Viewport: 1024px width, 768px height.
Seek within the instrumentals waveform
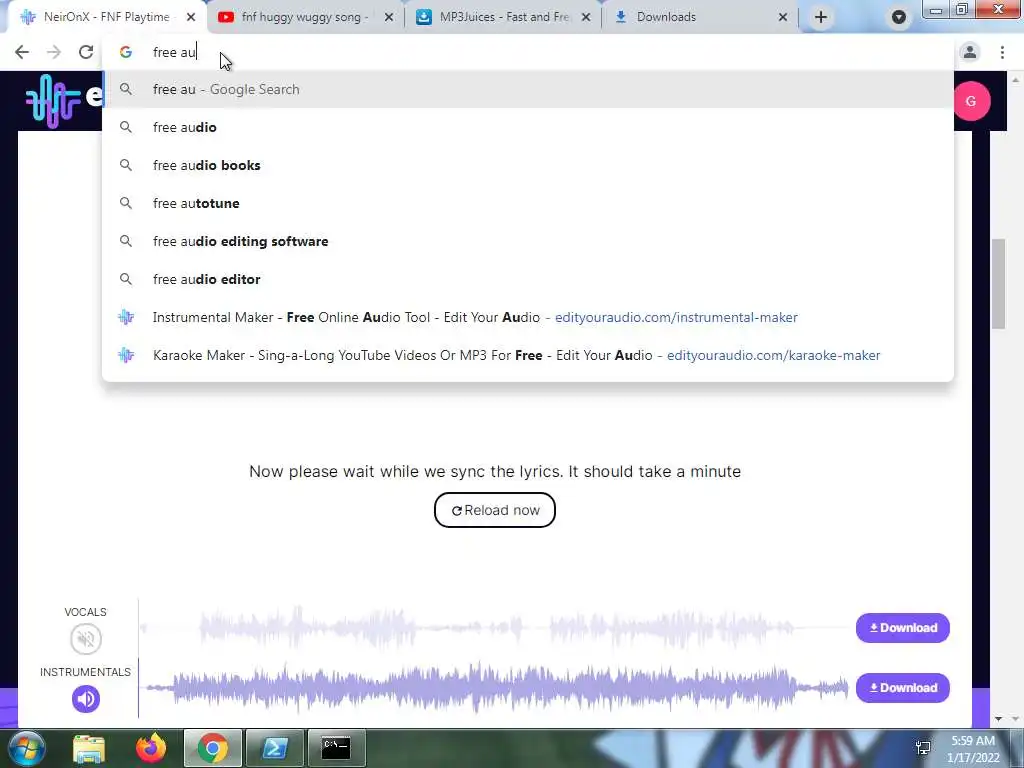point(494,688)
